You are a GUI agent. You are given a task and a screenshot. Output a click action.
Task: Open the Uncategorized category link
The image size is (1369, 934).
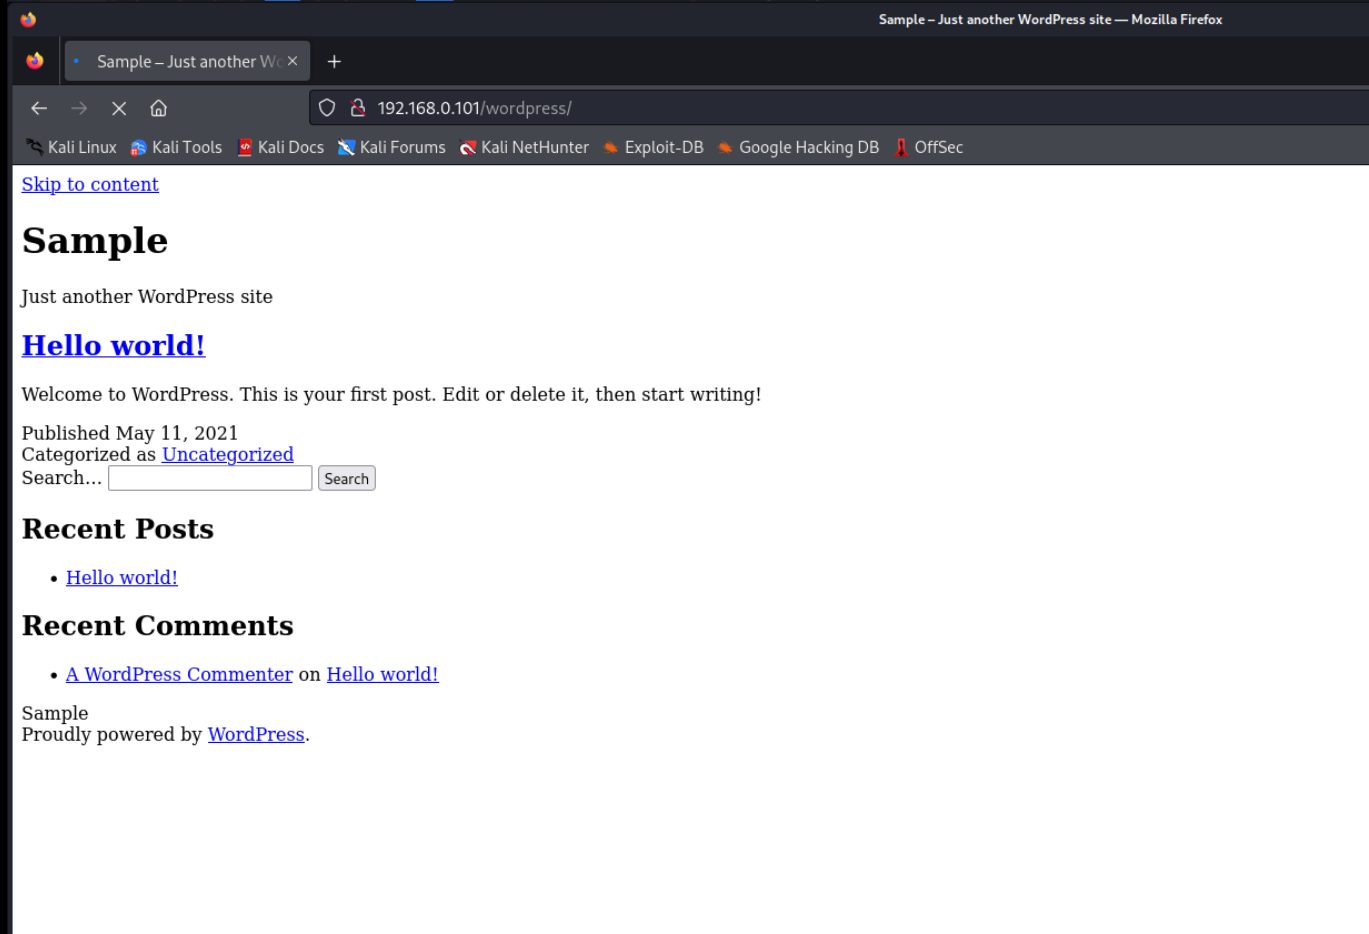(228, 454)
